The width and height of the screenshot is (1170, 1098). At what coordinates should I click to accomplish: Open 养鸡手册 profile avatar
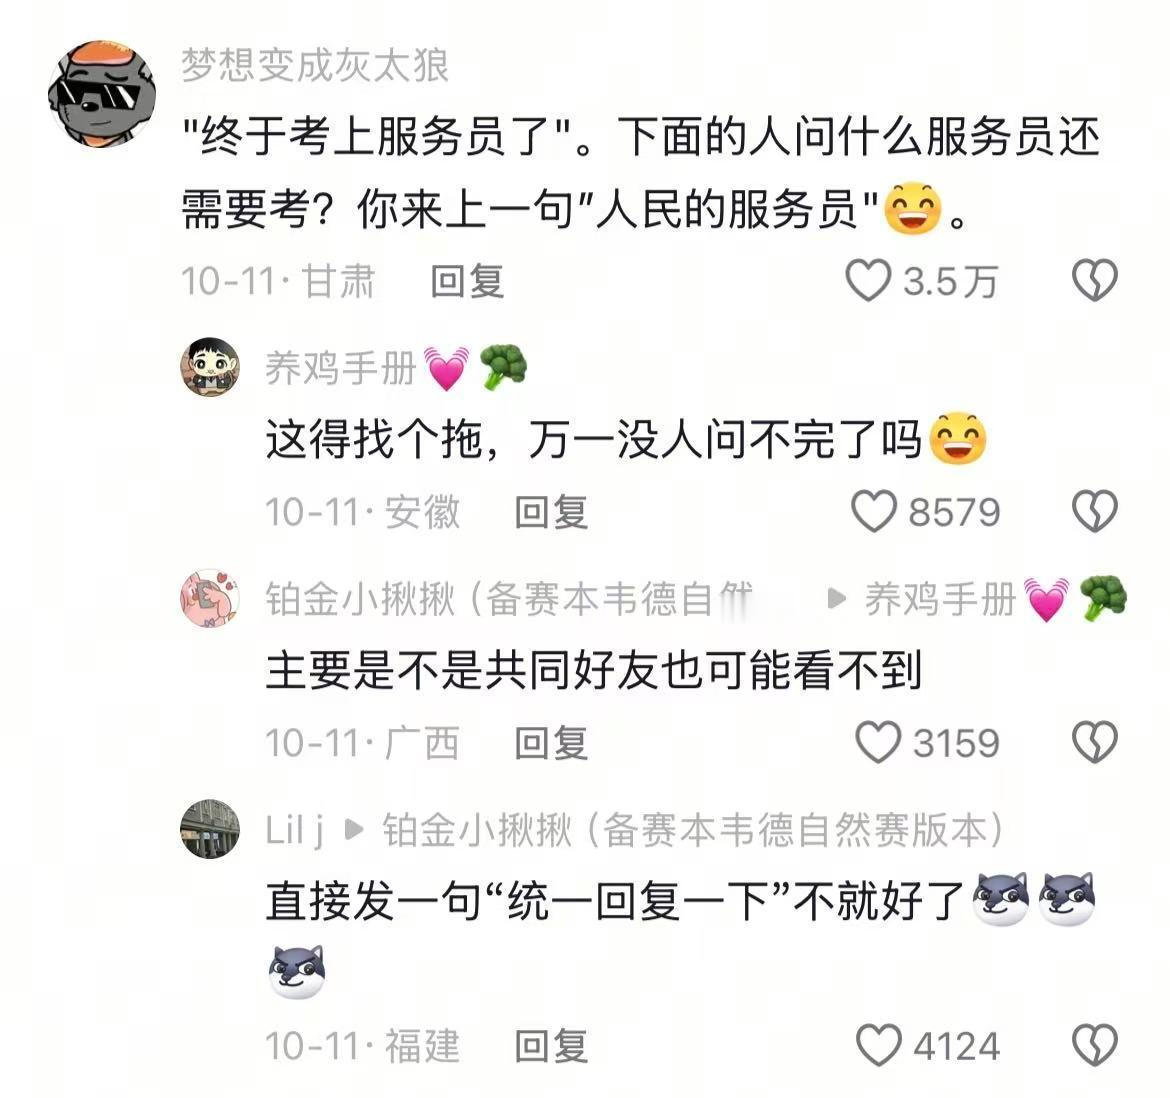click(x=210, y=367)
